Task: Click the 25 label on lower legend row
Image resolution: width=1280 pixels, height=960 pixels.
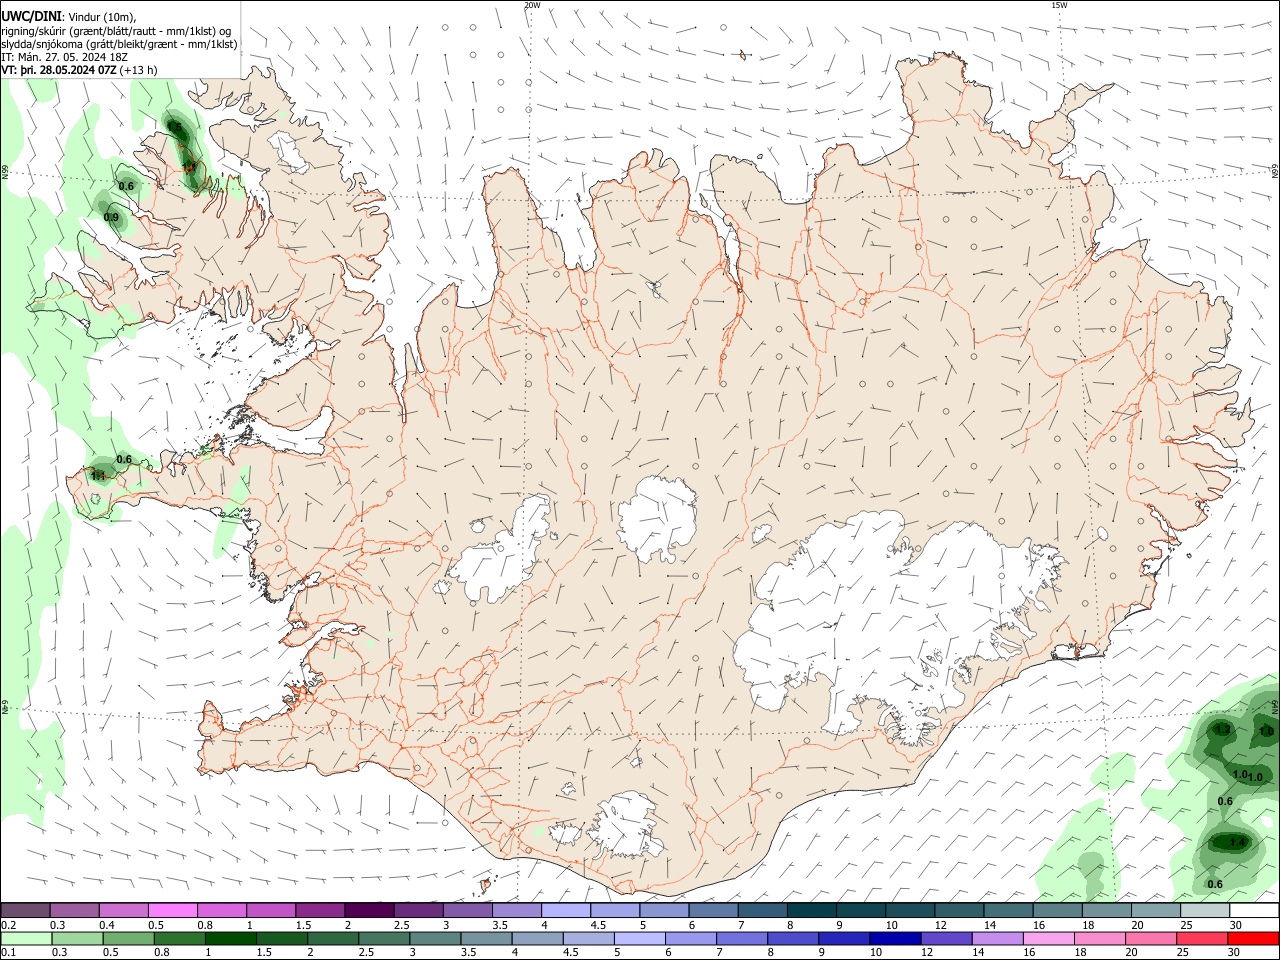Action: pos(1185,953)
